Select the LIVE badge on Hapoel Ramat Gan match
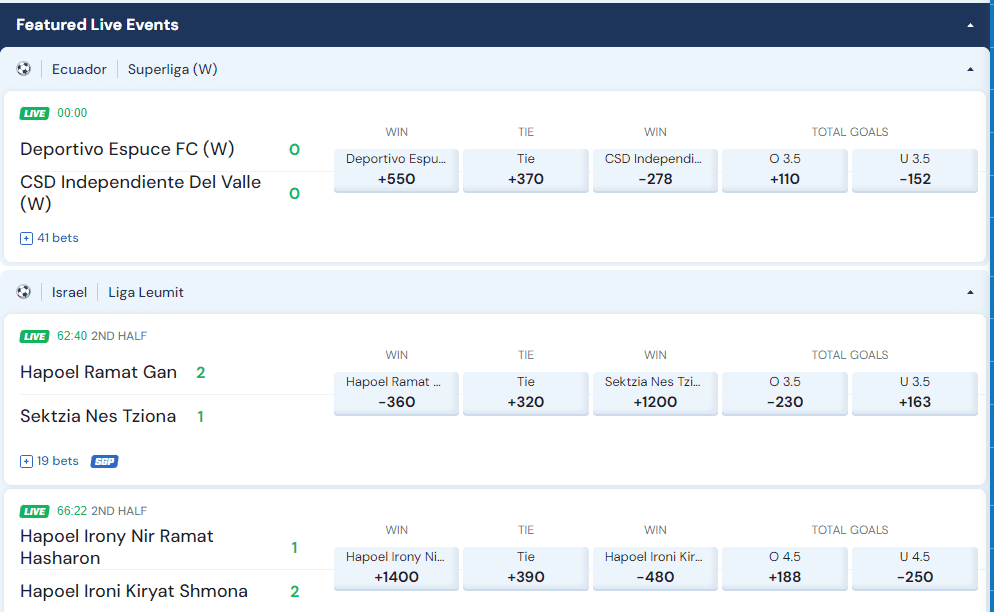The image size is (994, 612). pyautogui.click(x=34, y=336)
